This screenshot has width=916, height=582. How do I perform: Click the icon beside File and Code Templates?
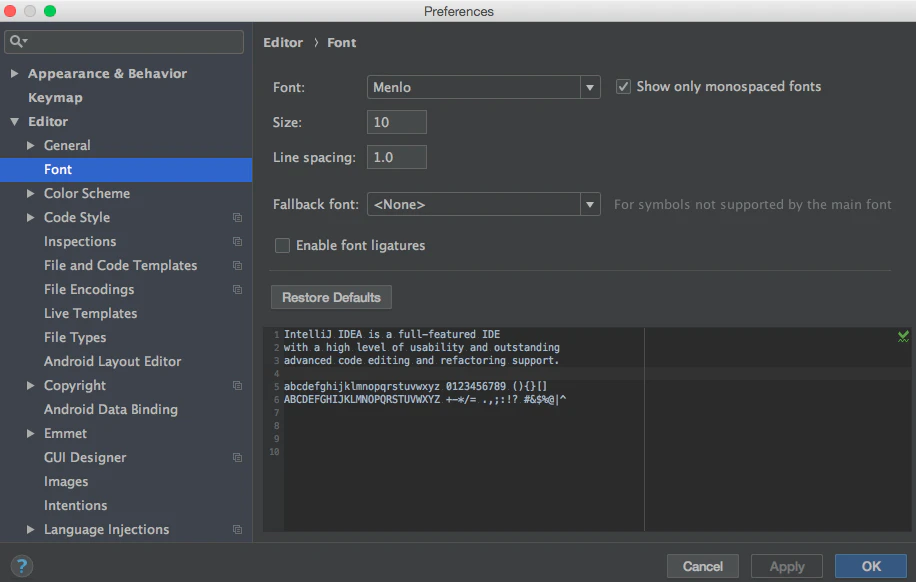(237, 265)
